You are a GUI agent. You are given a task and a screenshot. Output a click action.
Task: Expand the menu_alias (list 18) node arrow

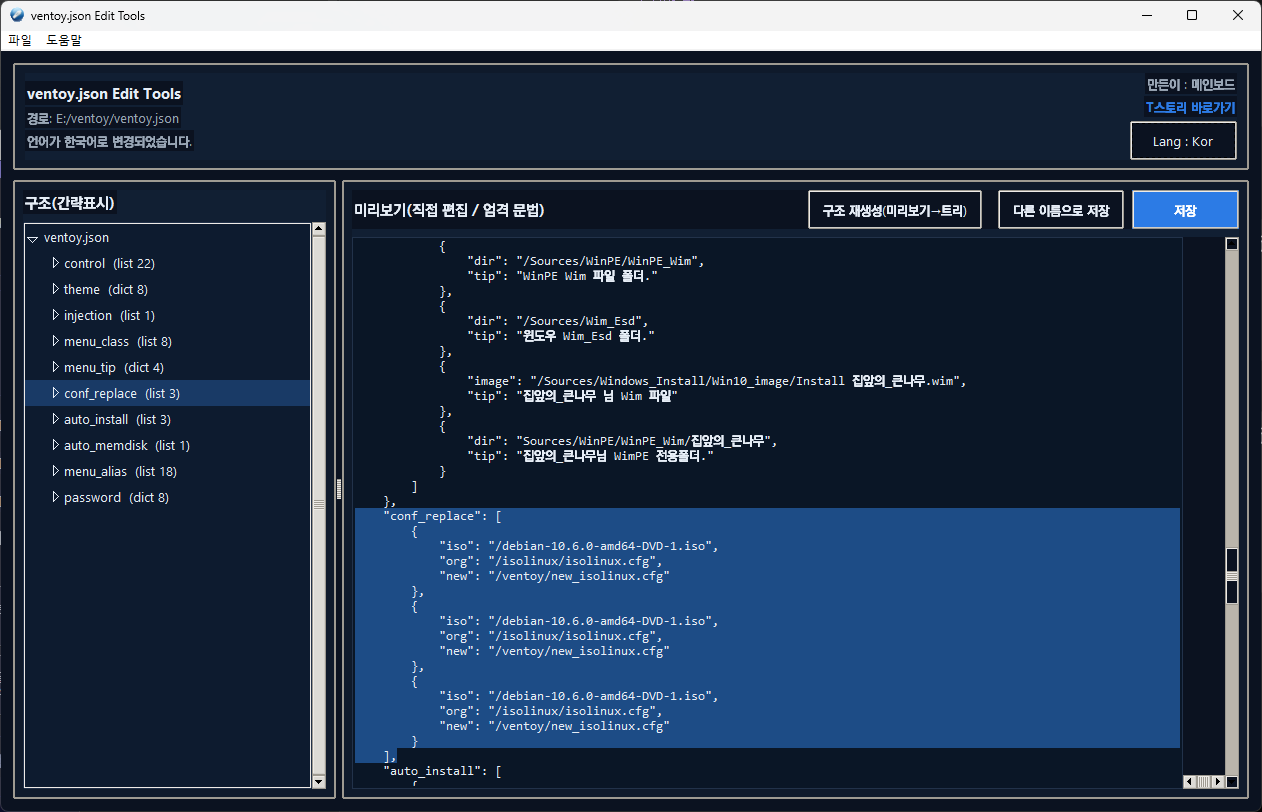tap(56, 471)
